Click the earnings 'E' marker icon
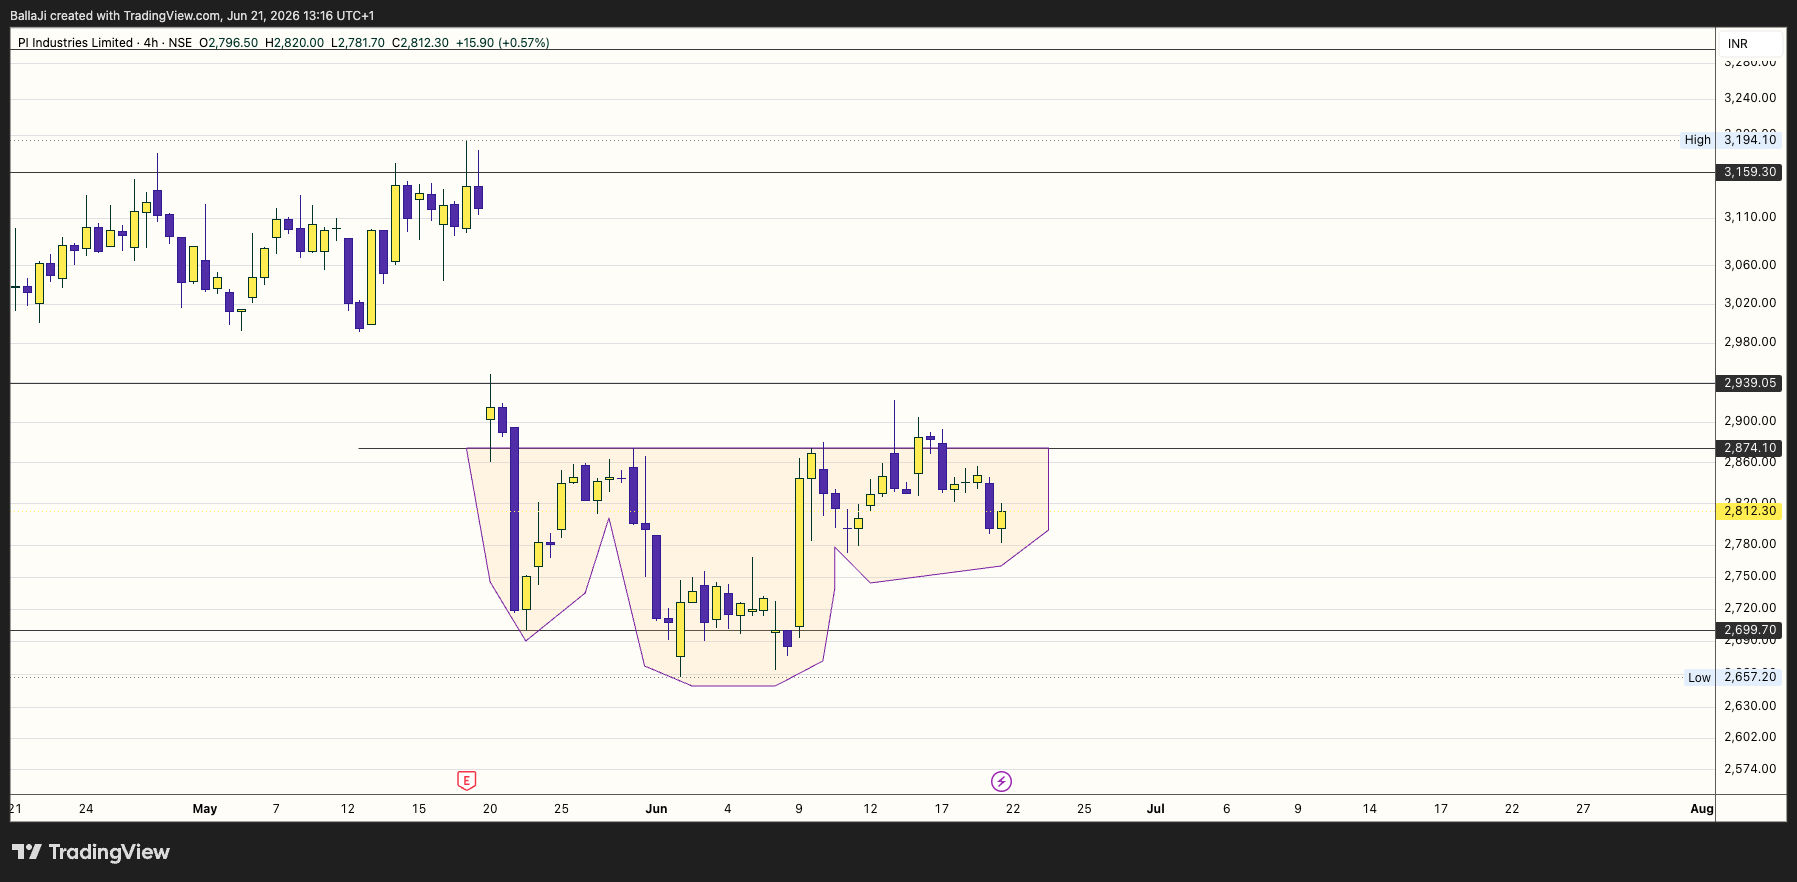Viewport: 1797px width, 882px height. (466, 781)
